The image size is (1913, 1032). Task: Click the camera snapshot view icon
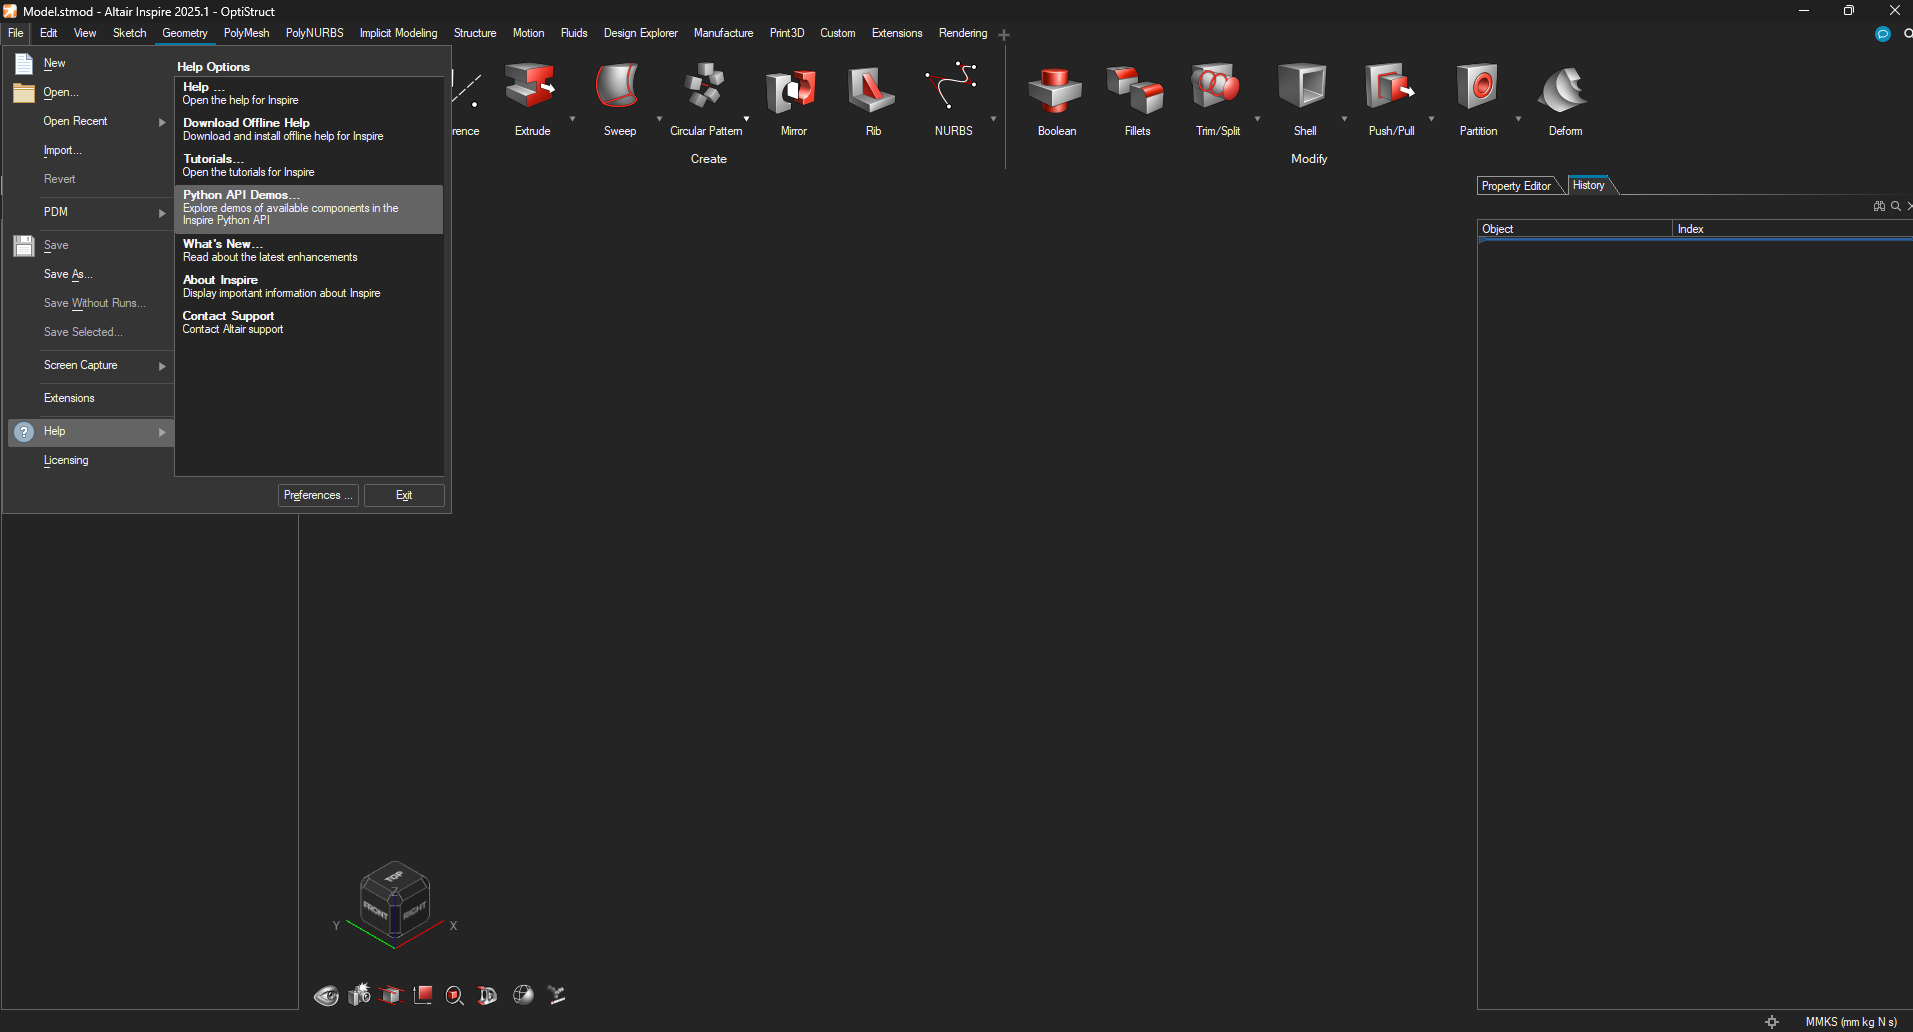[359, 994]
